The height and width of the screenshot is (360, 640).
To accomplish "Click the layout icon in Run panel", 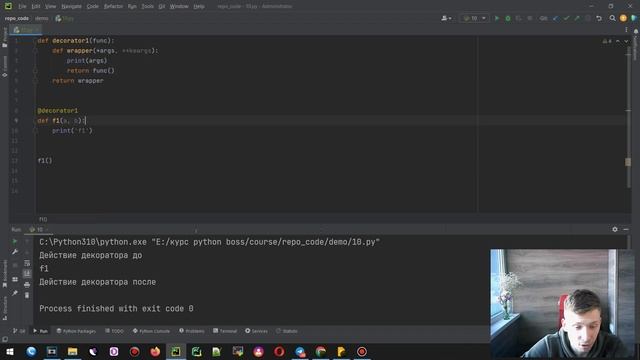I will point(15,279).
